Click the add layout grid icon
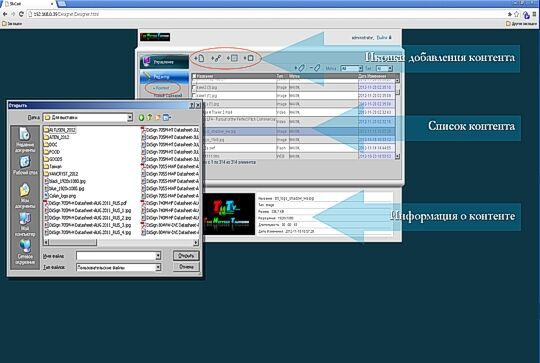The width and height of the screenshot is (540, 363). point(232,58)
